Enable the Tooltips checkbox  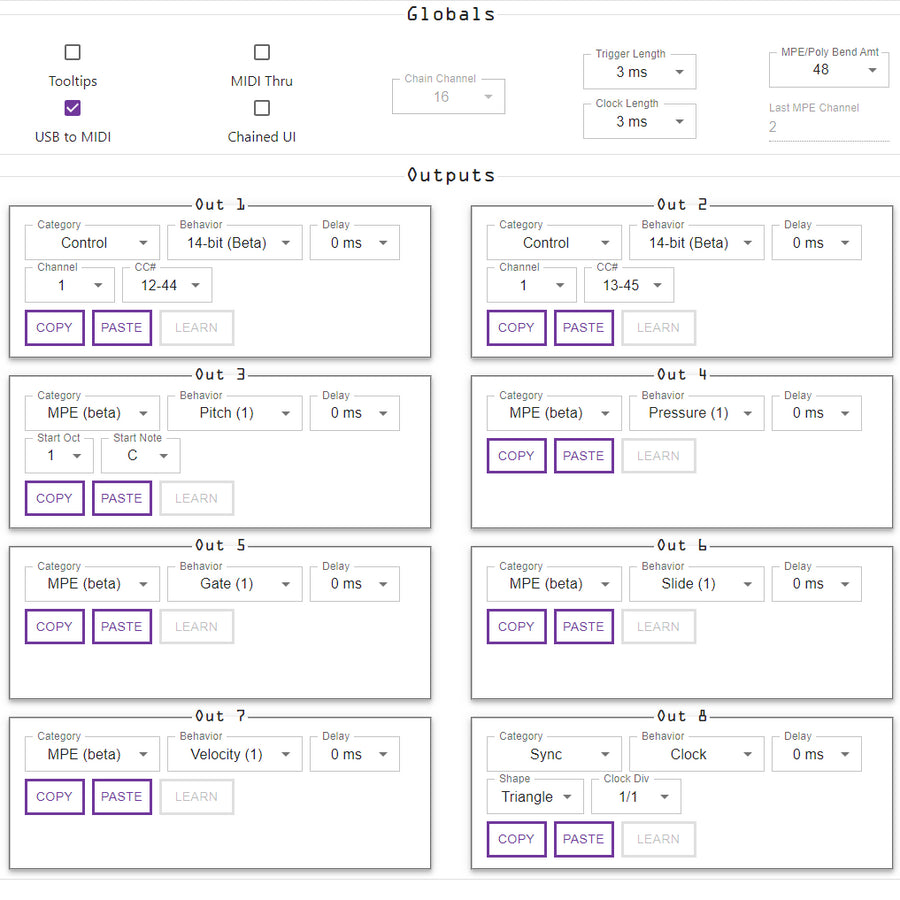point(72,52)
